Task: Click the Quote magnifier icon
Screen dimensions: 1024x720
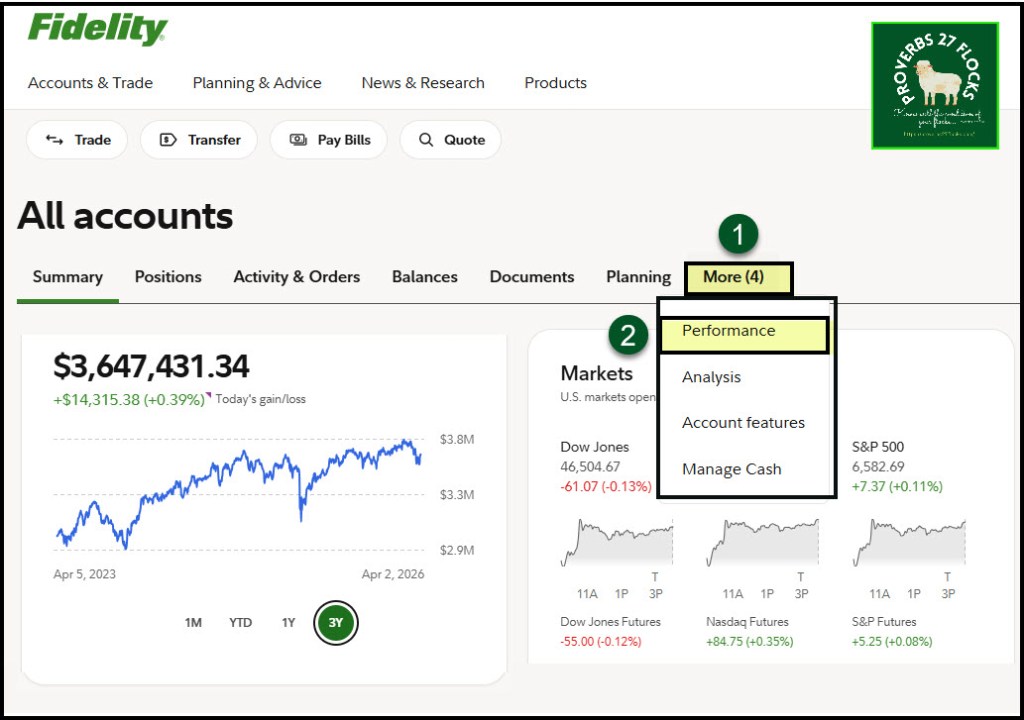Action: tap(426, 140)
